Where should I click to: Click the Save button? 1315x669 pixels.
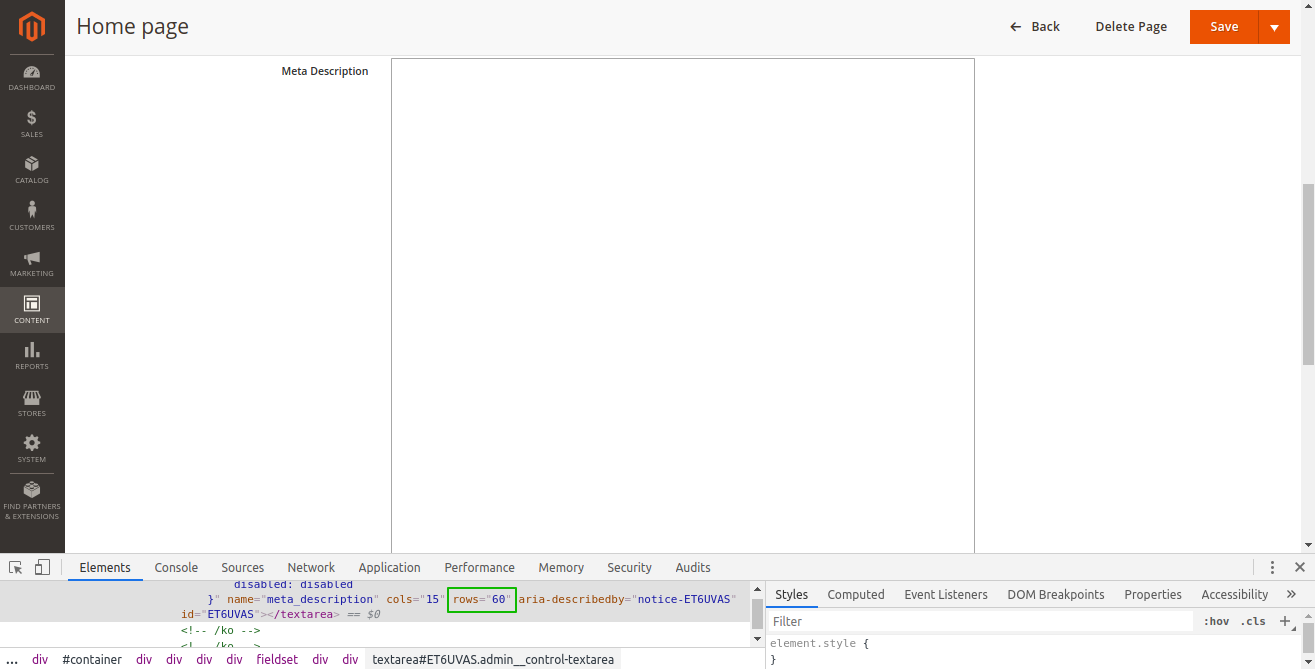coord(1224,27)
